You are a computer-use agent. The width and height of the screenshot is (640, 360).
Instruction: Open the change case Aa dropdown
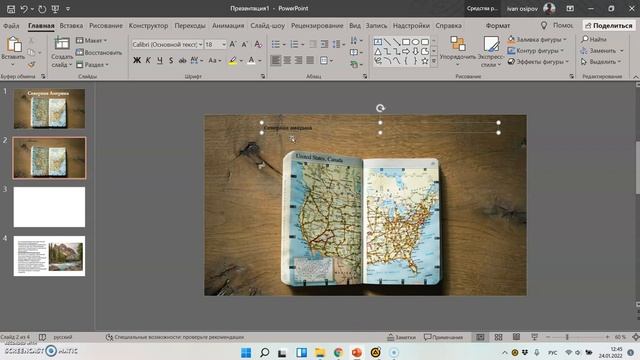pyautogui.click(x=215, y=60)
